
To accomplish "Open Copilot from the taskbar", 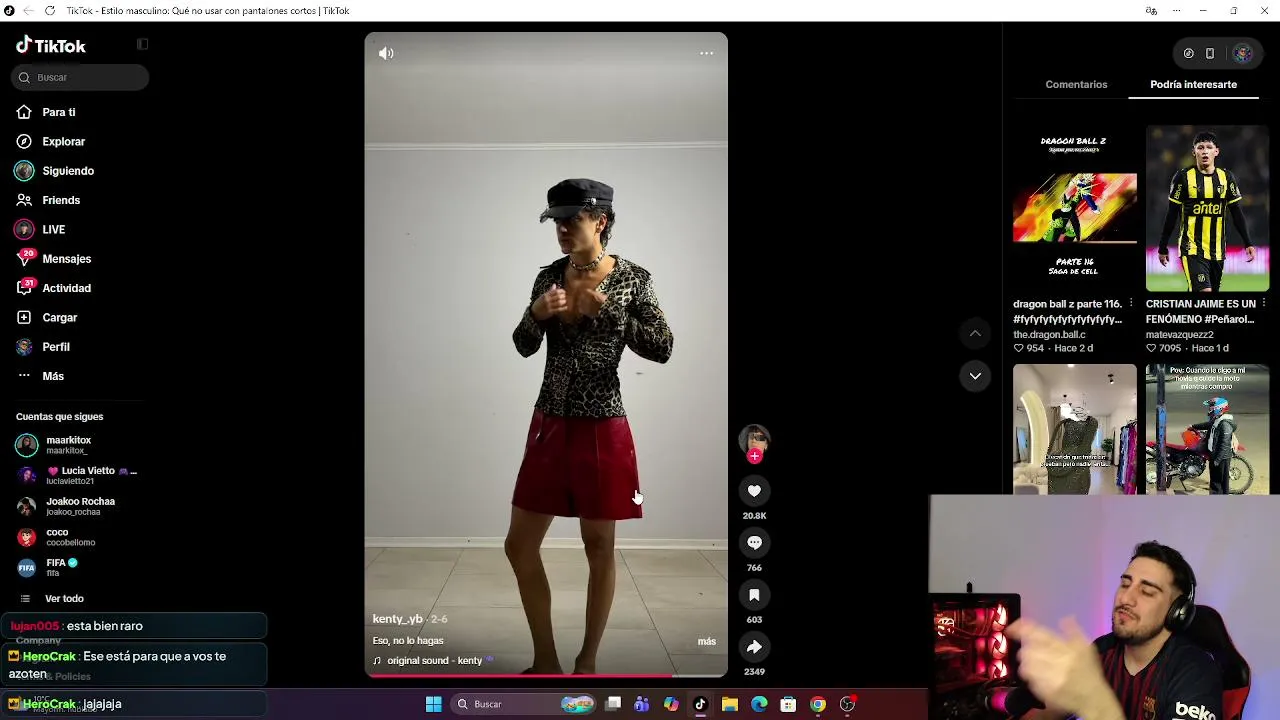I will [671, 704].
